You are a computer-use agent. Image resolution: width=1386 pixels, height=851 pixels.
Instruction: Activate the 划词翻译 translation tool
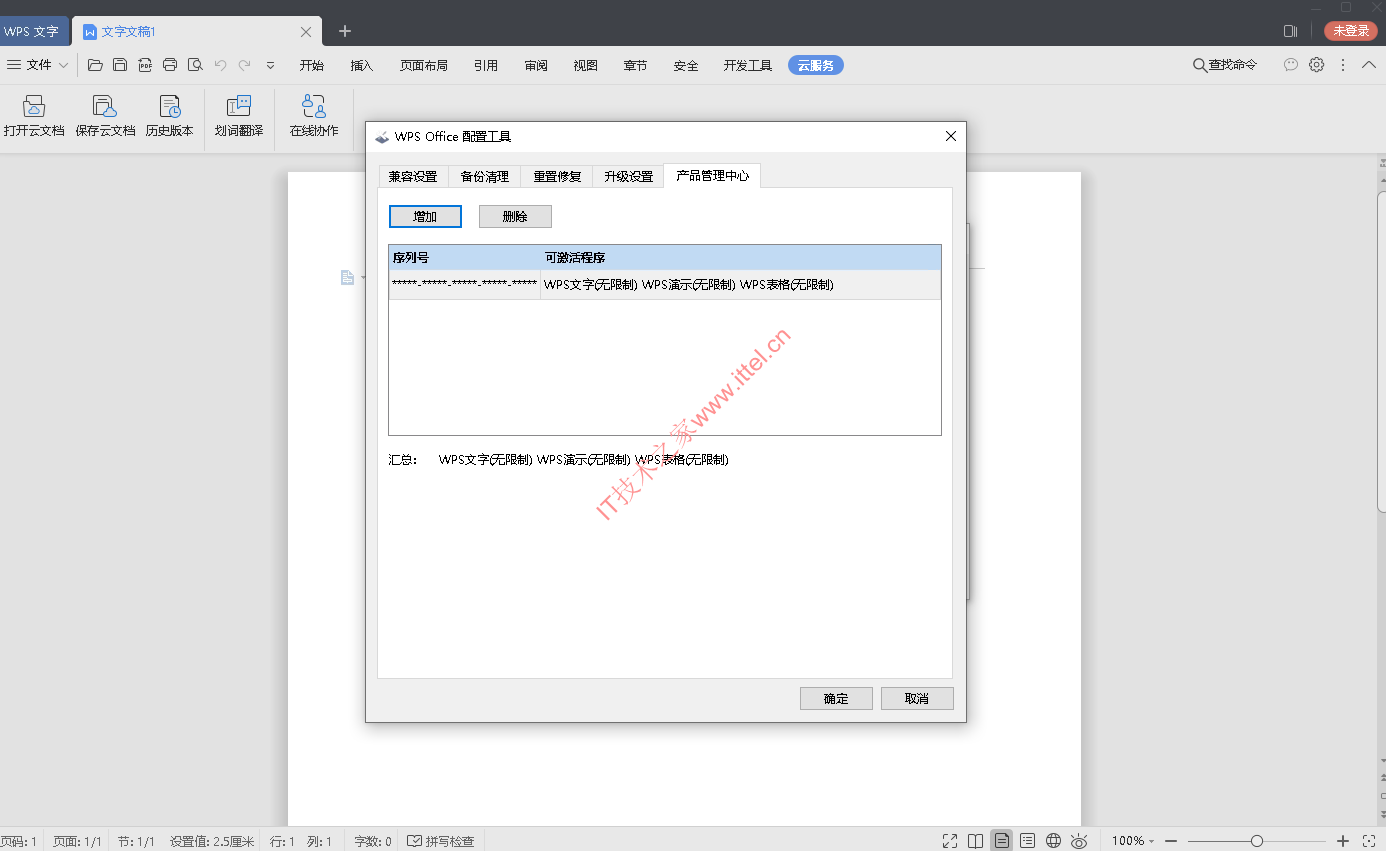click(x=239, y=116)
